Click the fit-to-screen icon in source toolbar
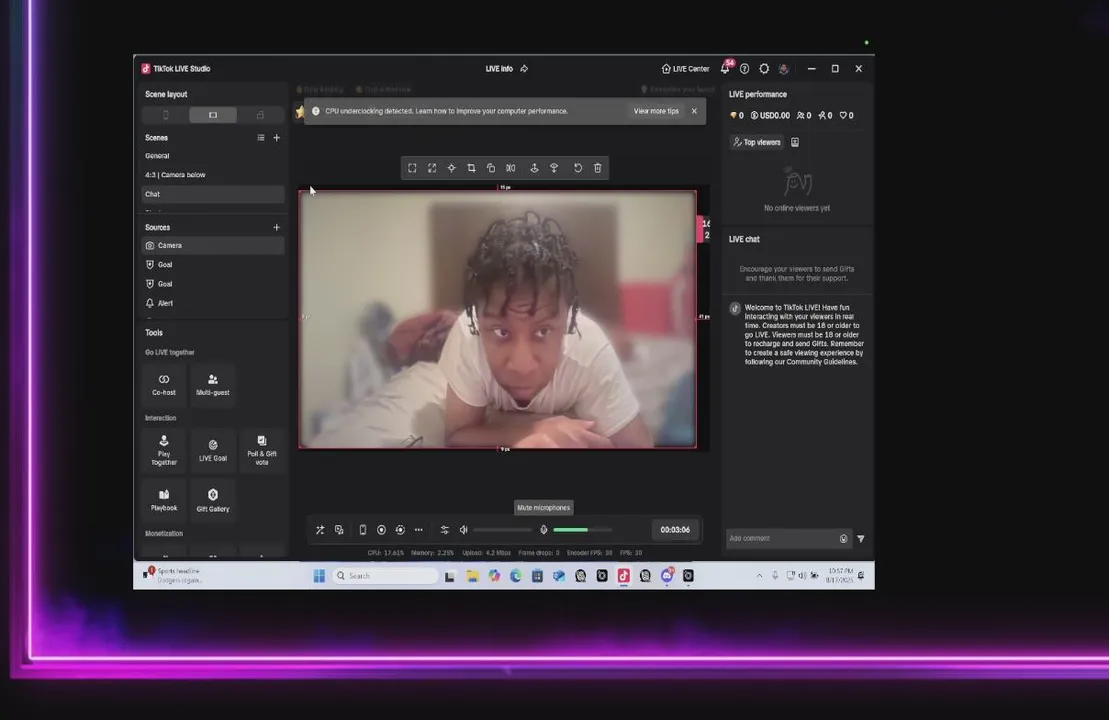 (412, 168)
